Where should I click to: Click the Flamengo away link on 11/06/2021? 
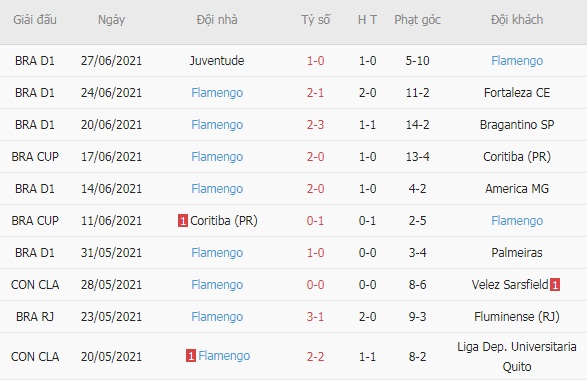[x=517, y=221]
